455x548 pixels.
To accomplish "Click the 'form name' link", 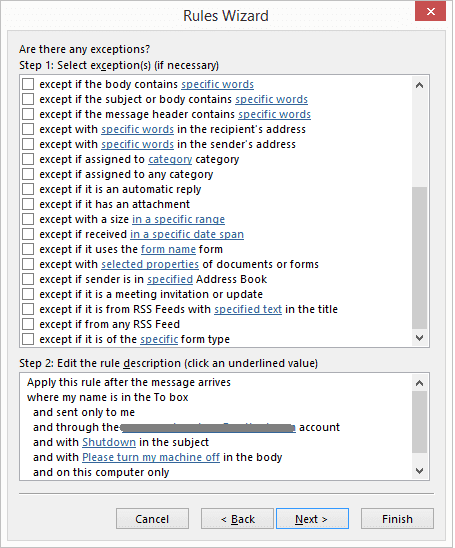I will click(x=168, y=249).
